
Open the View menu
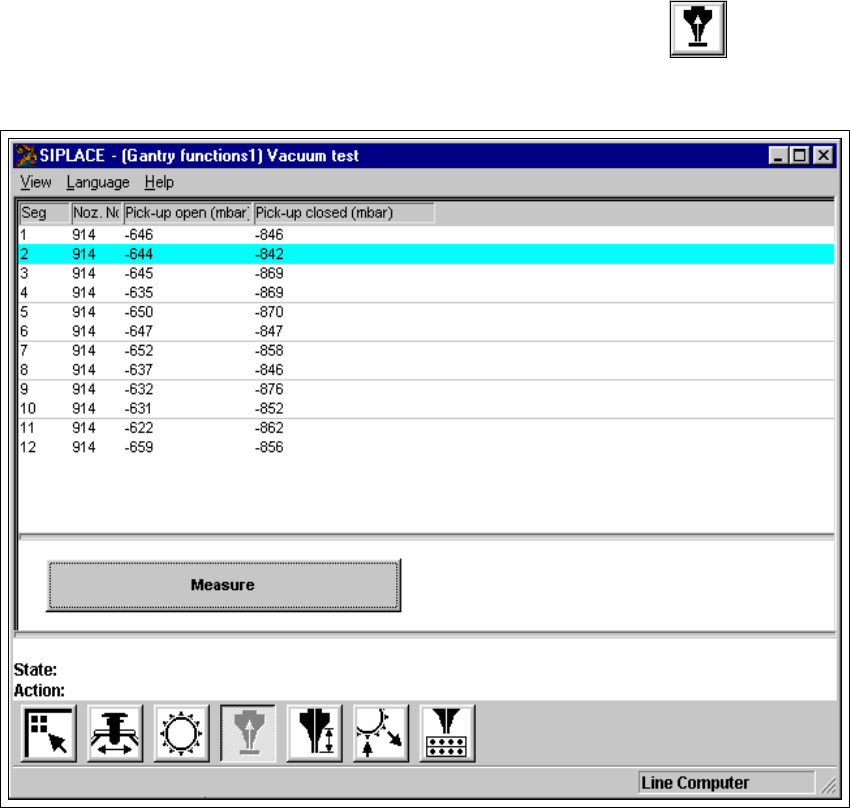point(36,182)
